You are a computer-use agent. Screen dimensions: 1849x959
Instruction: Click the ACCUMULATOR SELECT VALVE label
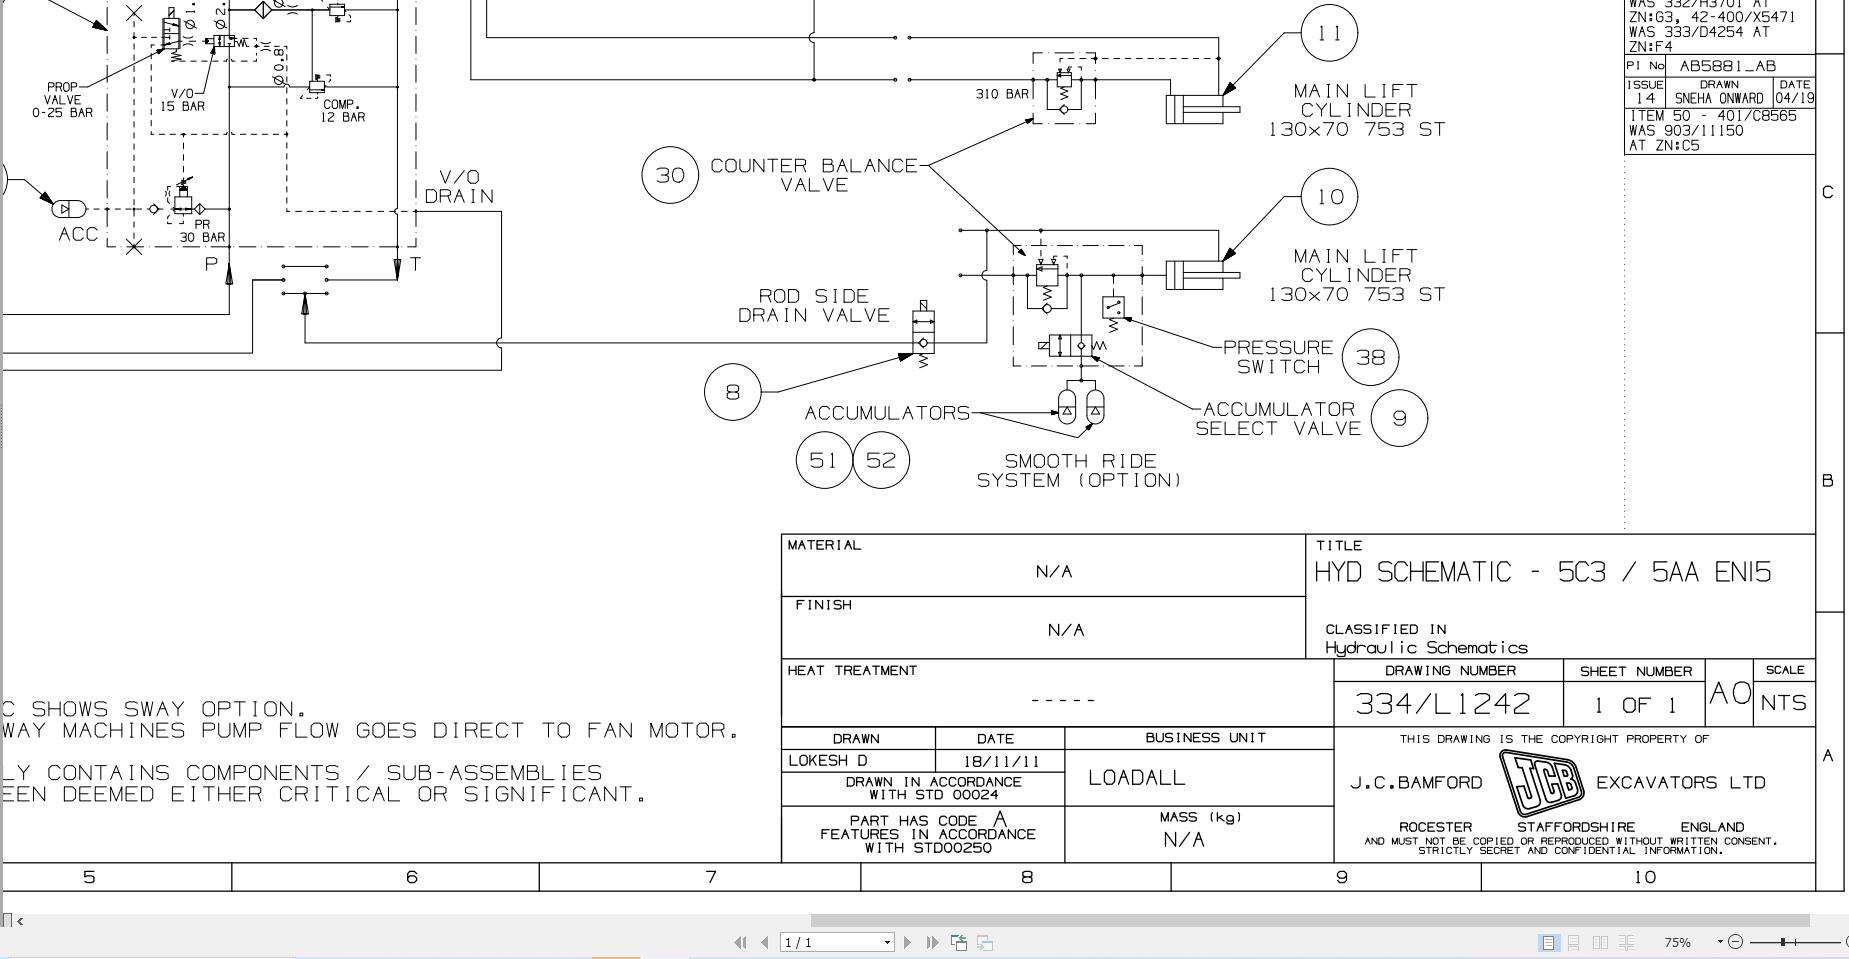click(1278, 419)
